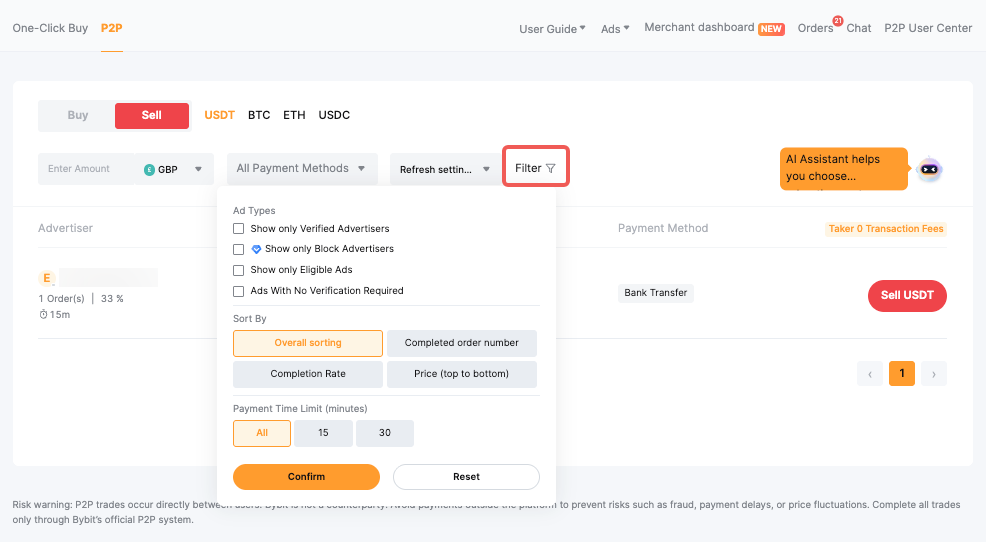This screenshot has width=986, height=542.
Task: Select the BTC coin tab
Action: [259, 116]
